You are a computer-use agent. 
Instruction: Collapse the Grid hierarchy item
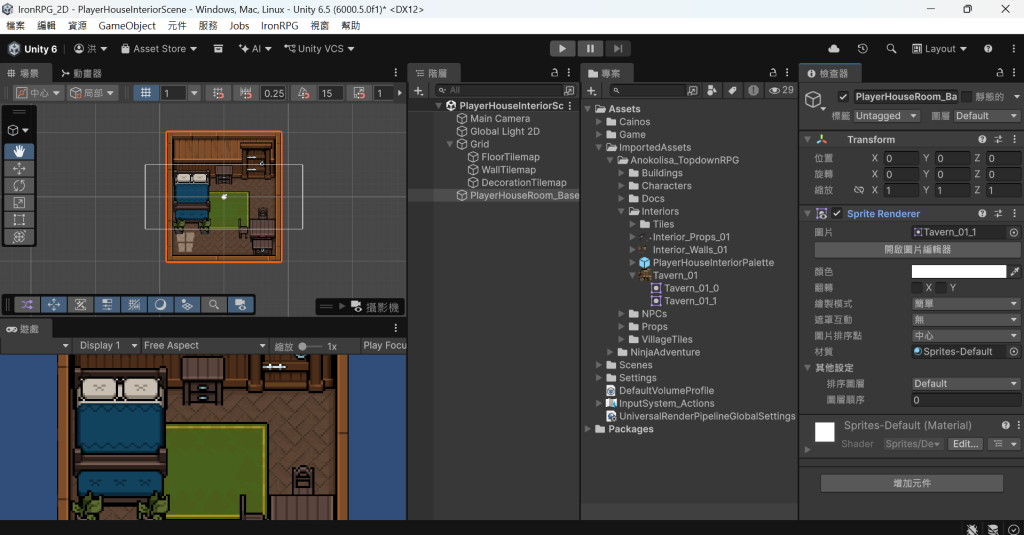[450, 144]
